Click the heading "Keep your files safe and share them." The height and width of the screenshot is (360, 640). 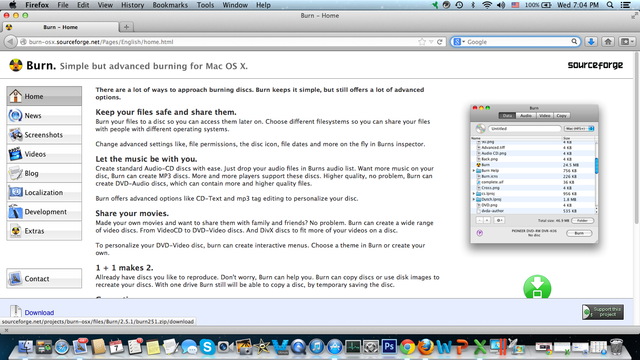pos(166,112)
